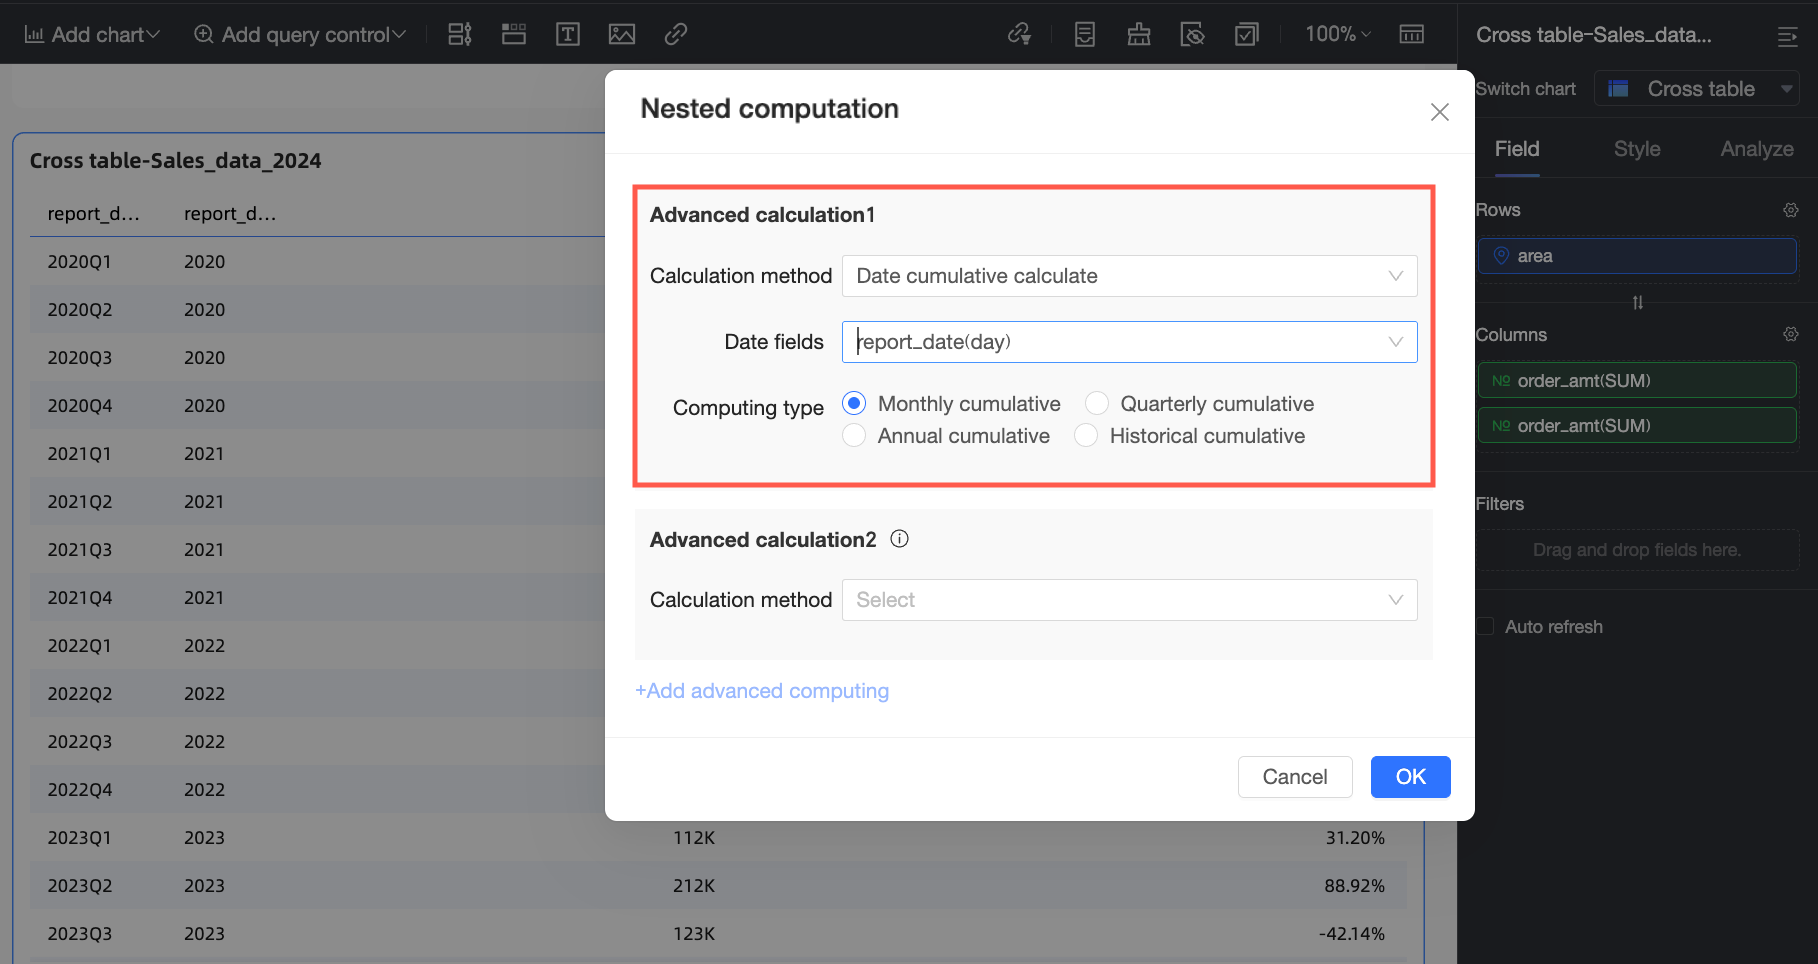Click the 88.92% value cell
The width and height of the screenshot is (1818, 964).
[x=1355, y=886]
